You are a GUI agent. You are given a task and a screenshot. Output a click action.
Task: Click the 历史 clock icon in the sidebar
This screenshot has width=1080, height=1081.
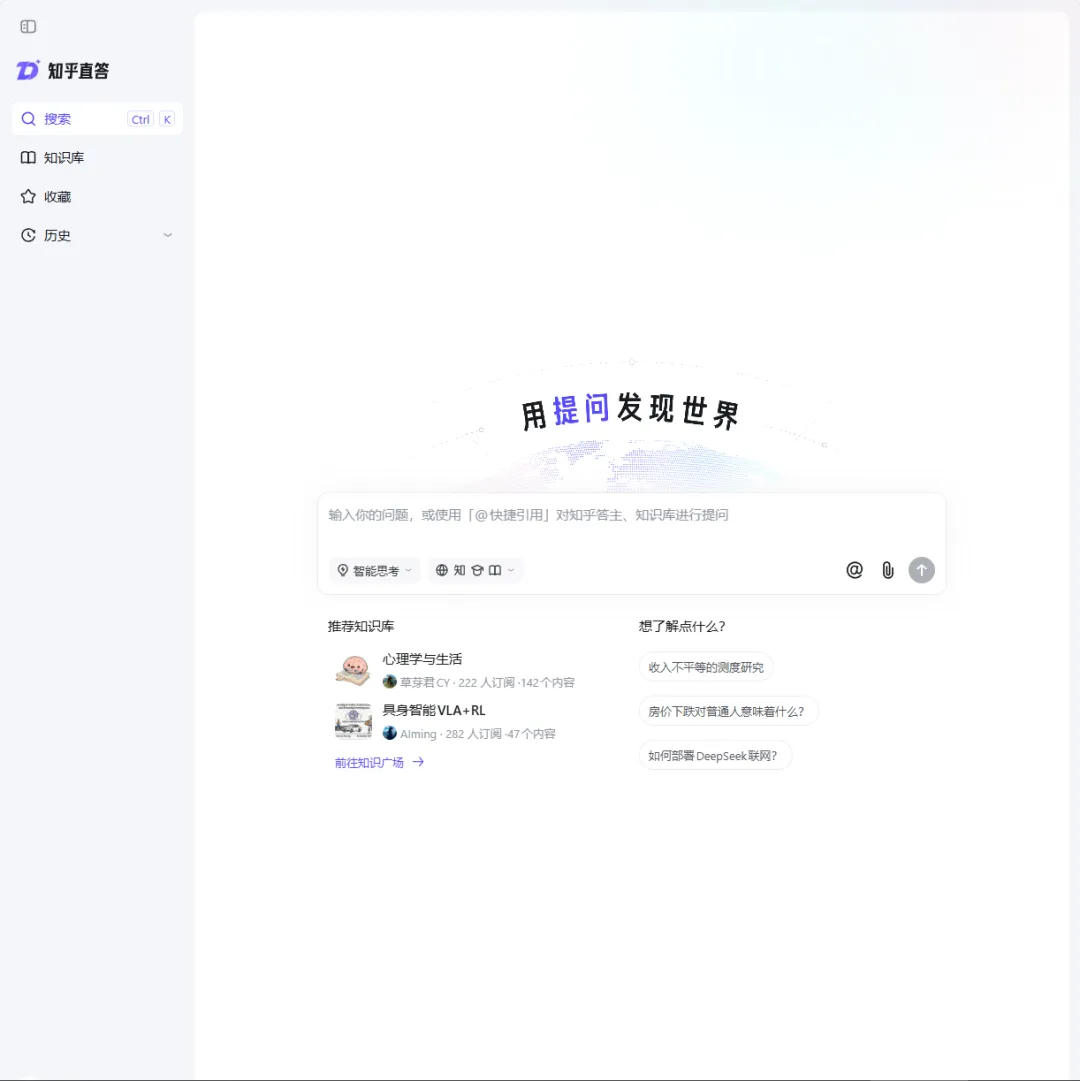(28, 235)
